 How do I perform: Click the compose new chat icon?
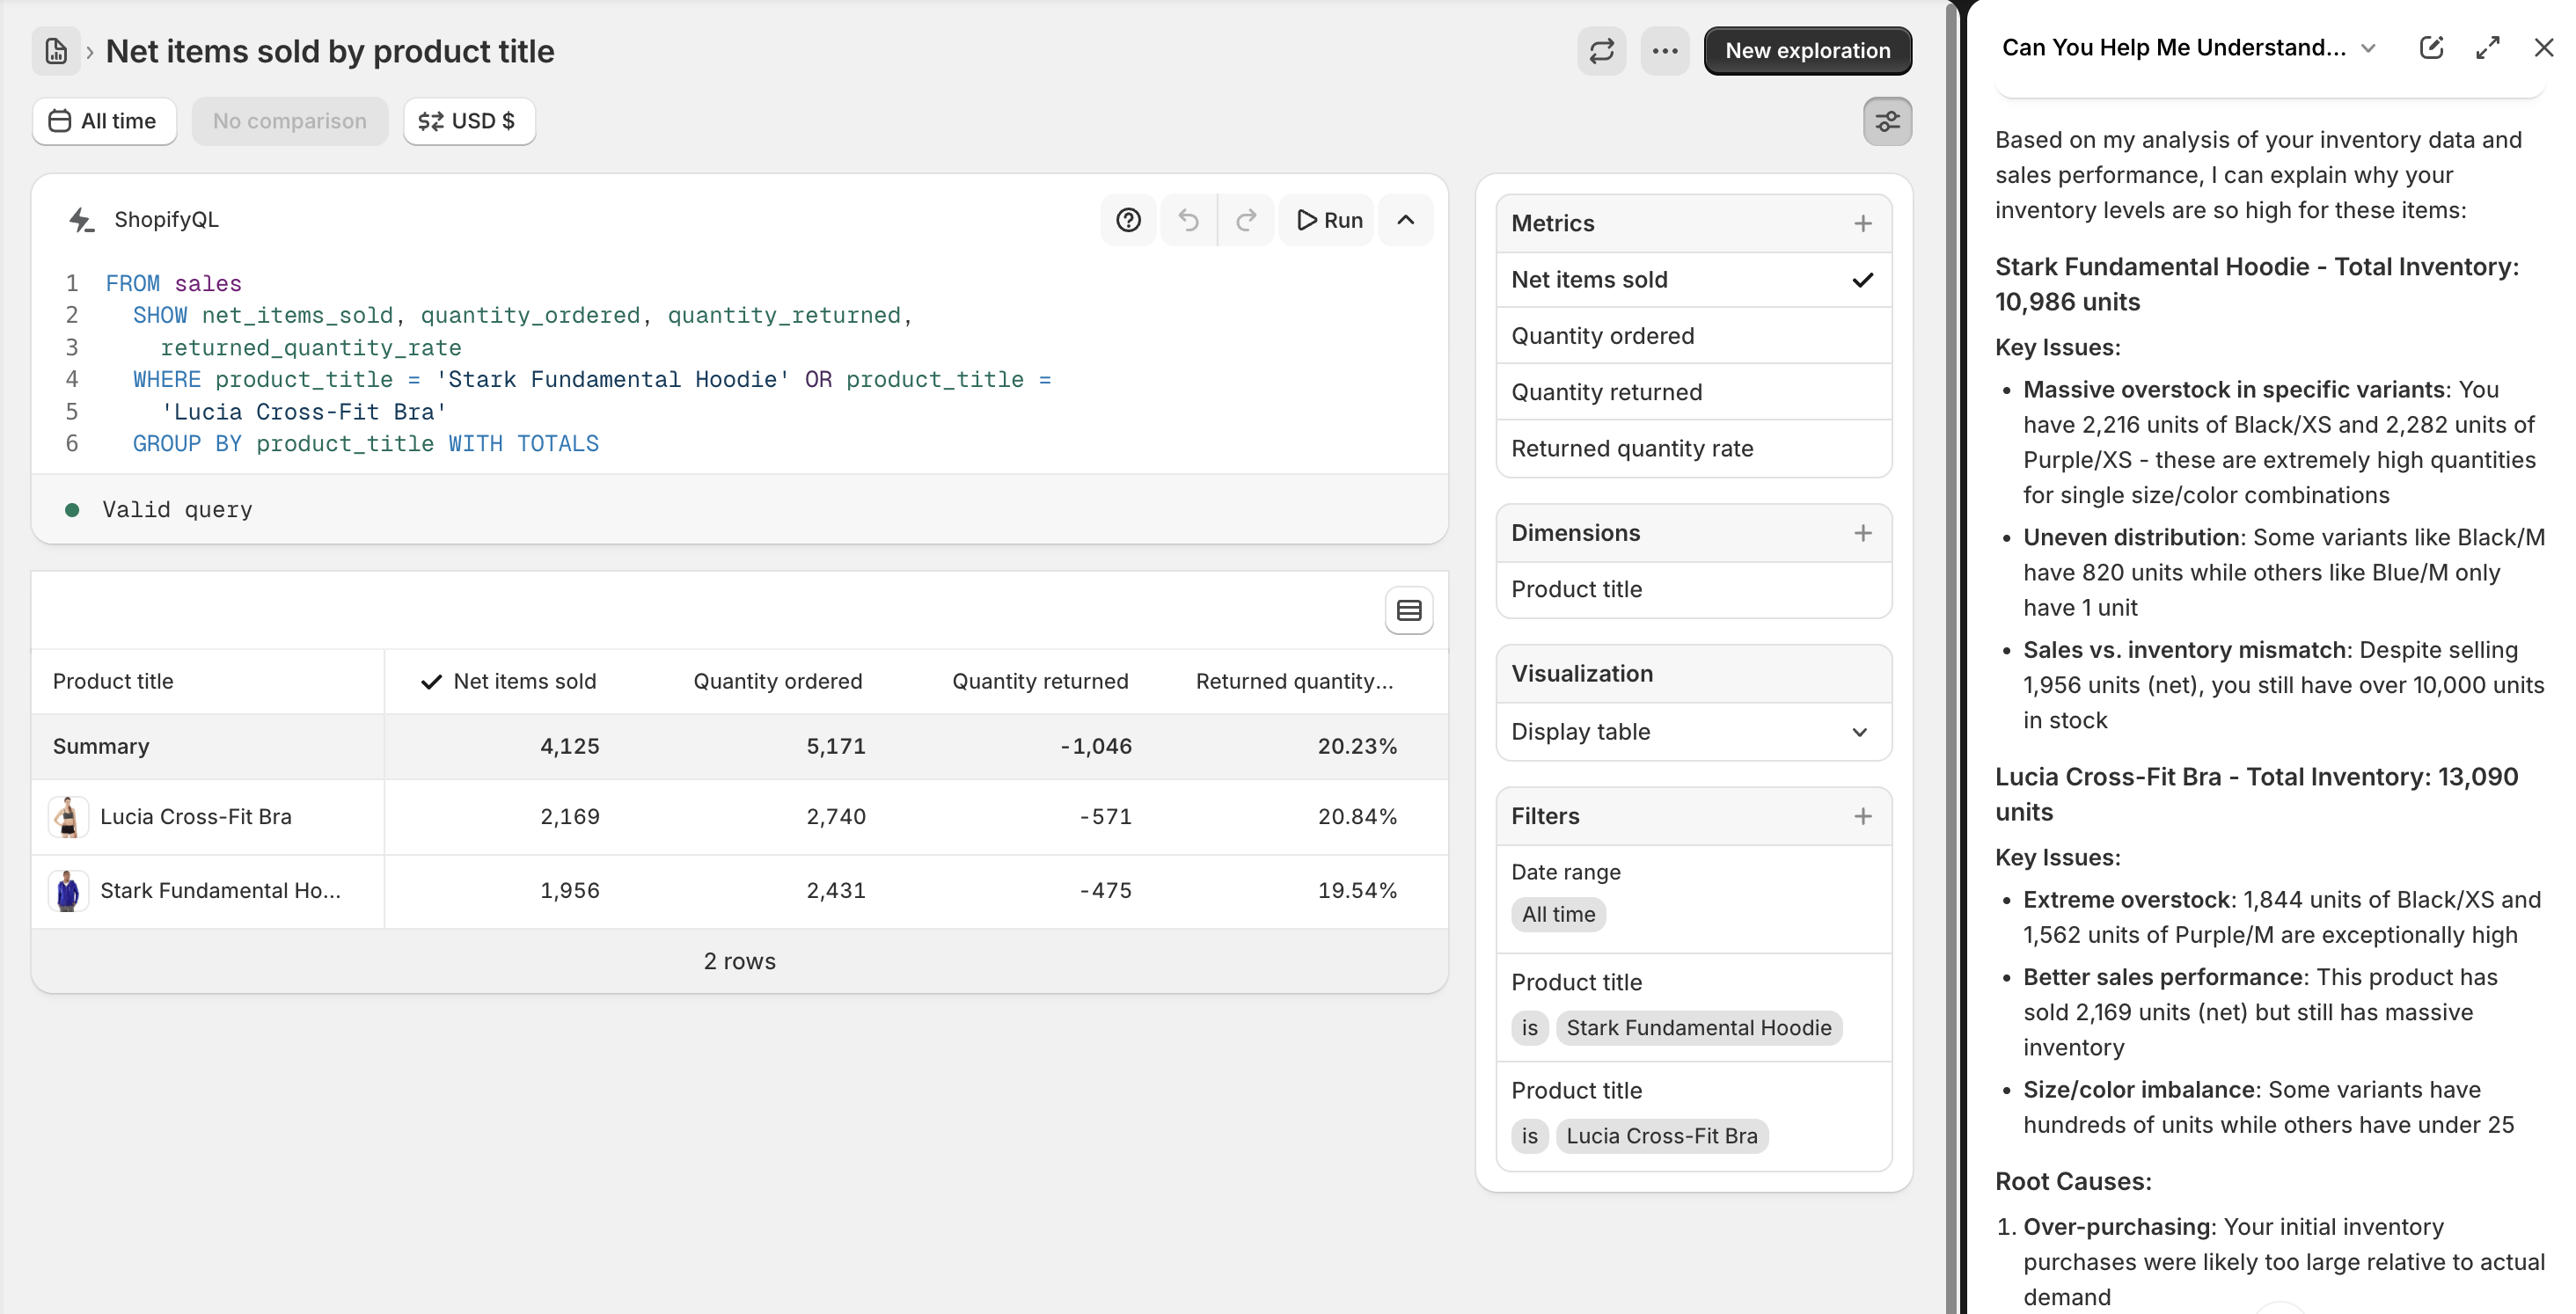click(2432, 47)
